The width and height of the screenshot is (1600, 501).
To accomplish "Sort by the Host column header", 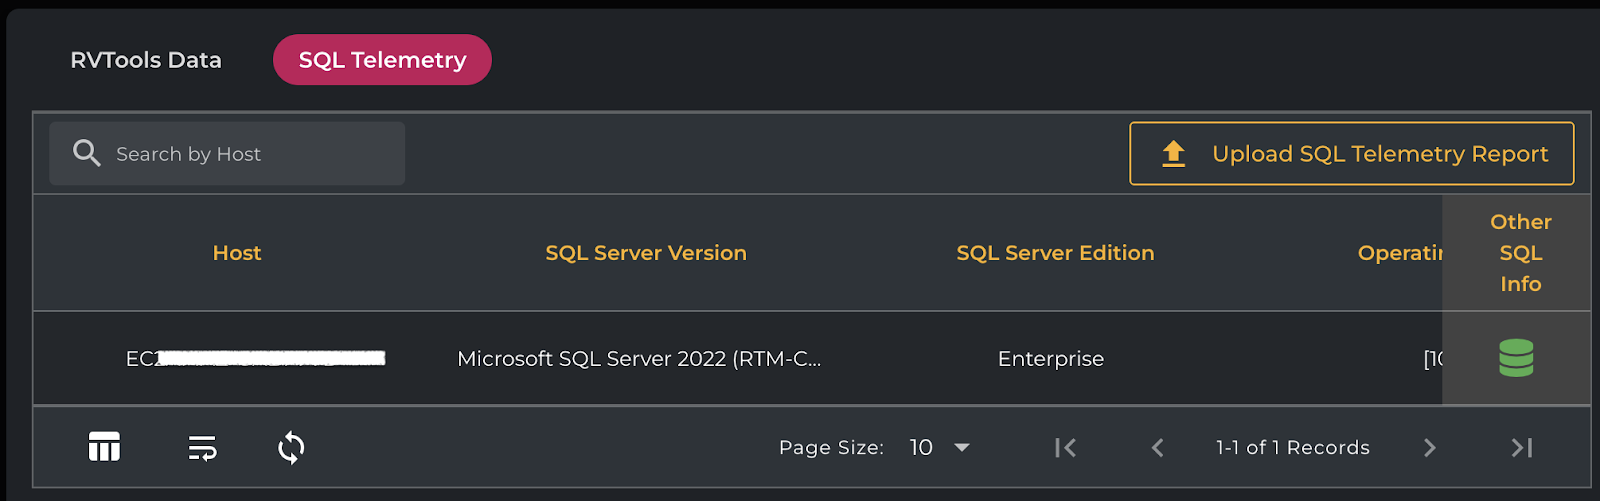I will click(x=237, y=253).
